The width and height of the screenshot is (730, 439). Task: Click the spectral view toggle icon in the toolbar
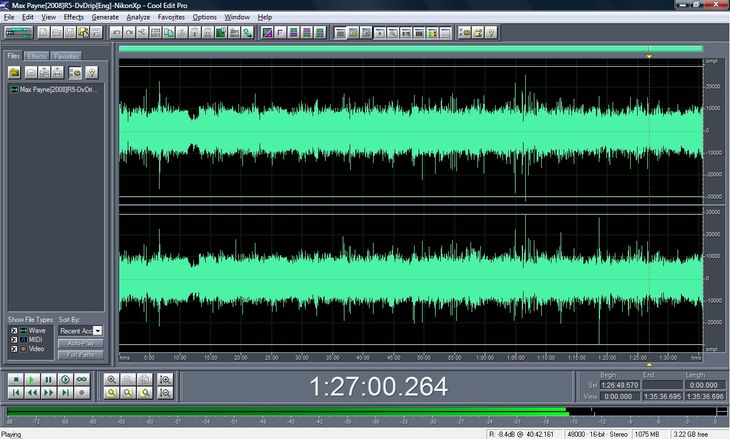[267, 33]
